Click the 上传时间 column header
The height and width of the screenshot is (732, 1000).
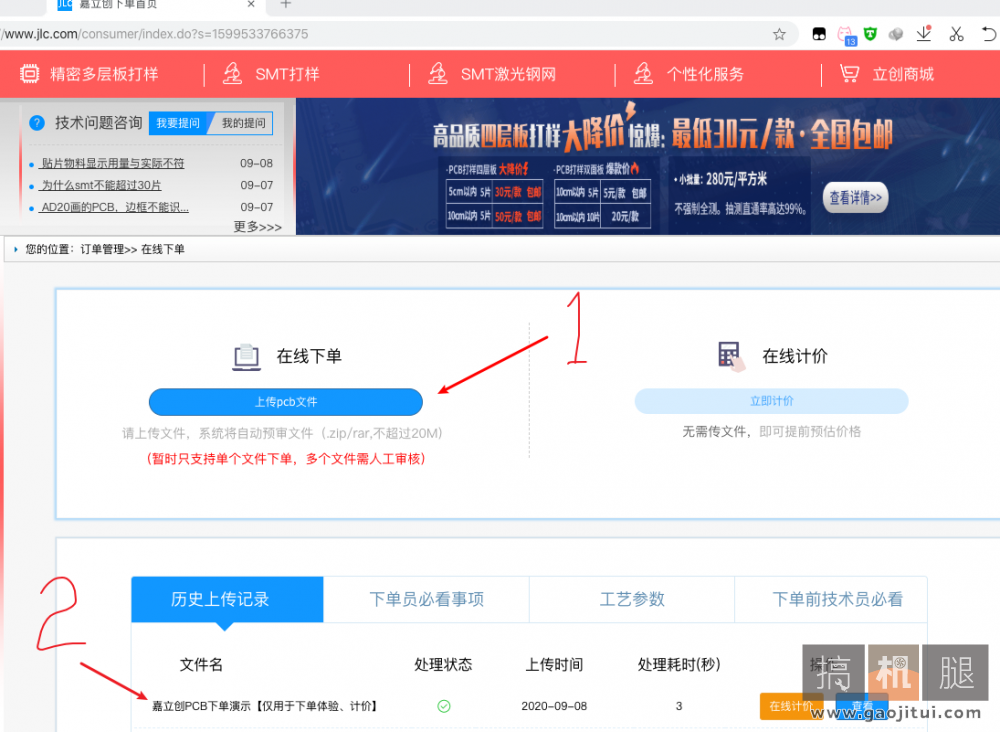(554, 664)
